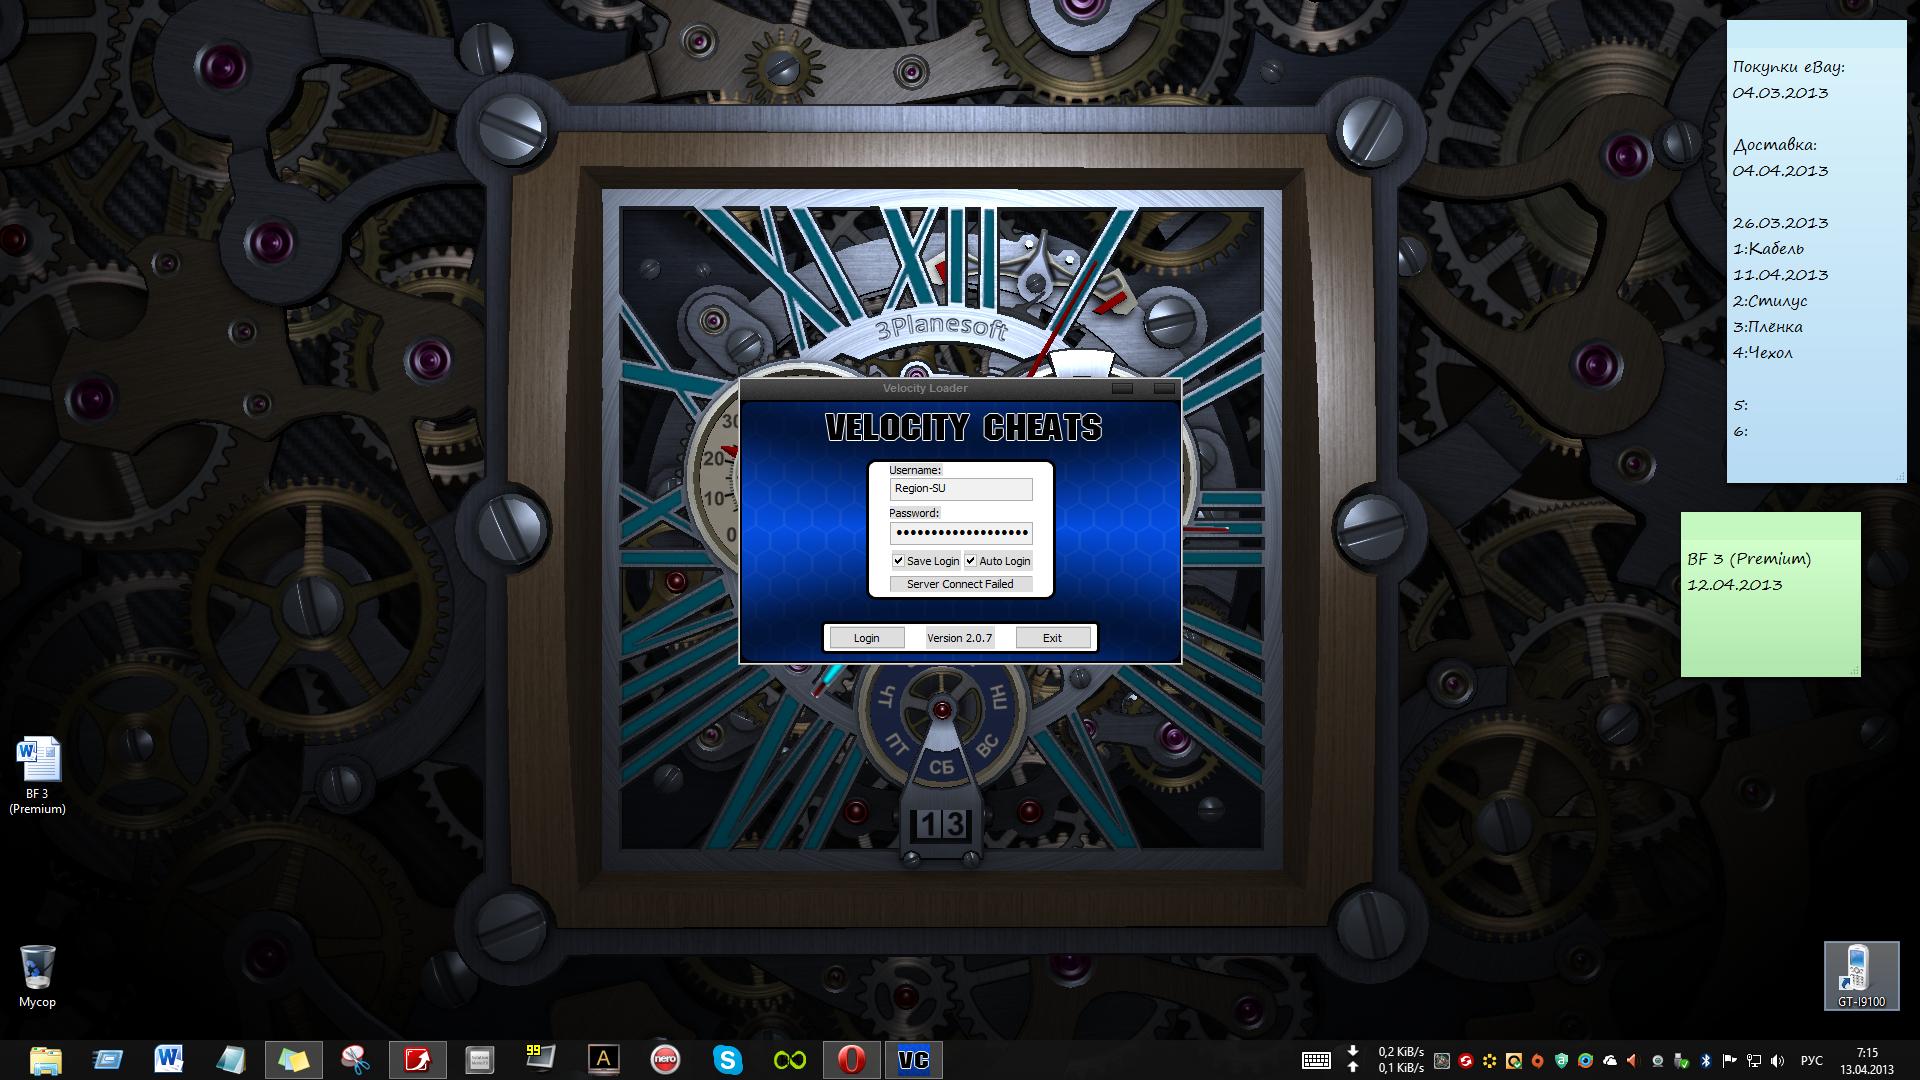Select the VC Velocity Cheats taskbar icon
Screen dimensions: 1920x1080
click(913, 1060)
